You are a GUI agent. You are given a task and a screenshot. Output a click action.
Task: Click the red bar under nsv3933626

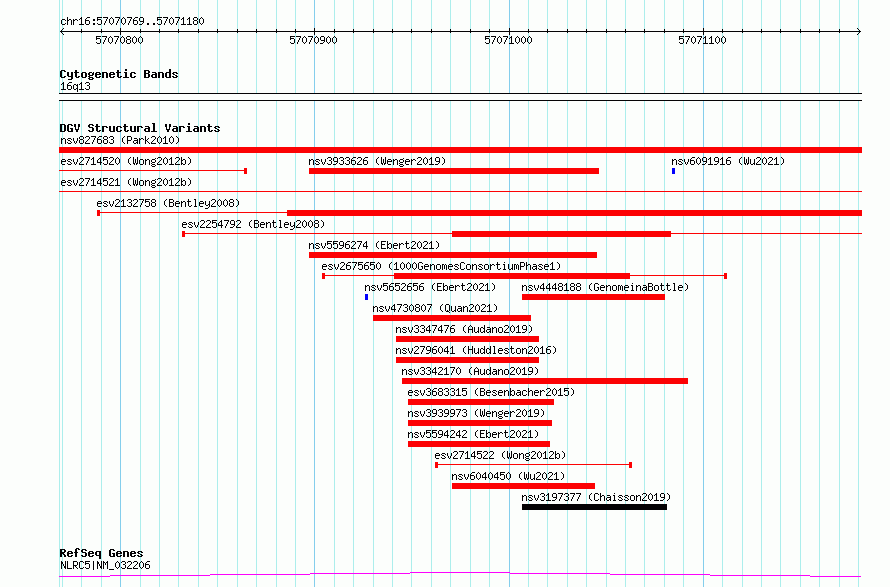(x=454, y=171)
